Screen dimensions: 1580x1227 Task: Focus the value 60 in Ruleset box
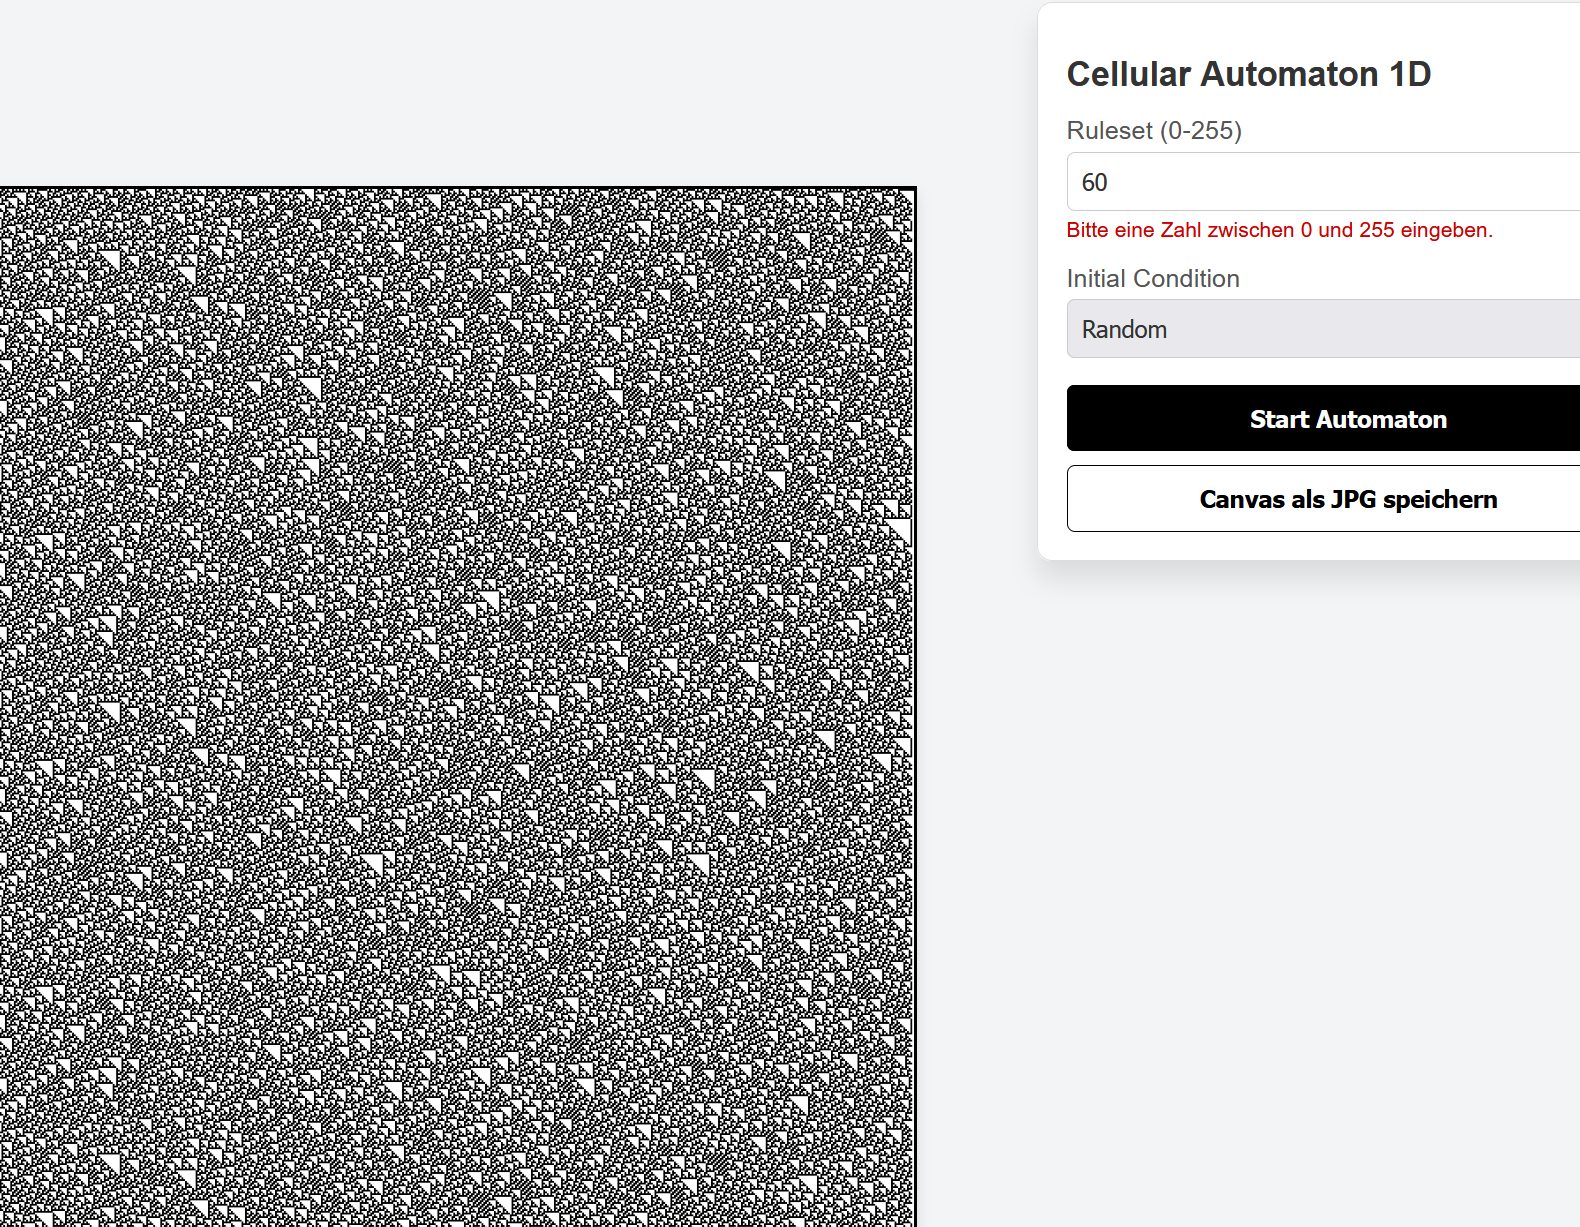click(x=1094, y=183)
